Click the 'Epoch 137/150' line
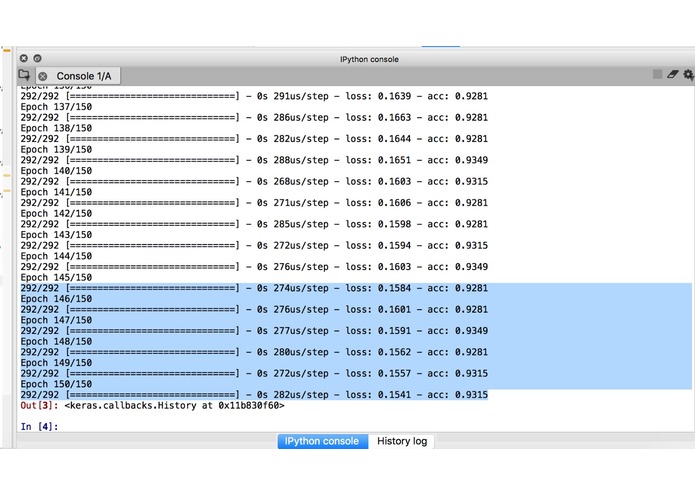695x494 pixels. pyautogui.click(x=56, y=107)
